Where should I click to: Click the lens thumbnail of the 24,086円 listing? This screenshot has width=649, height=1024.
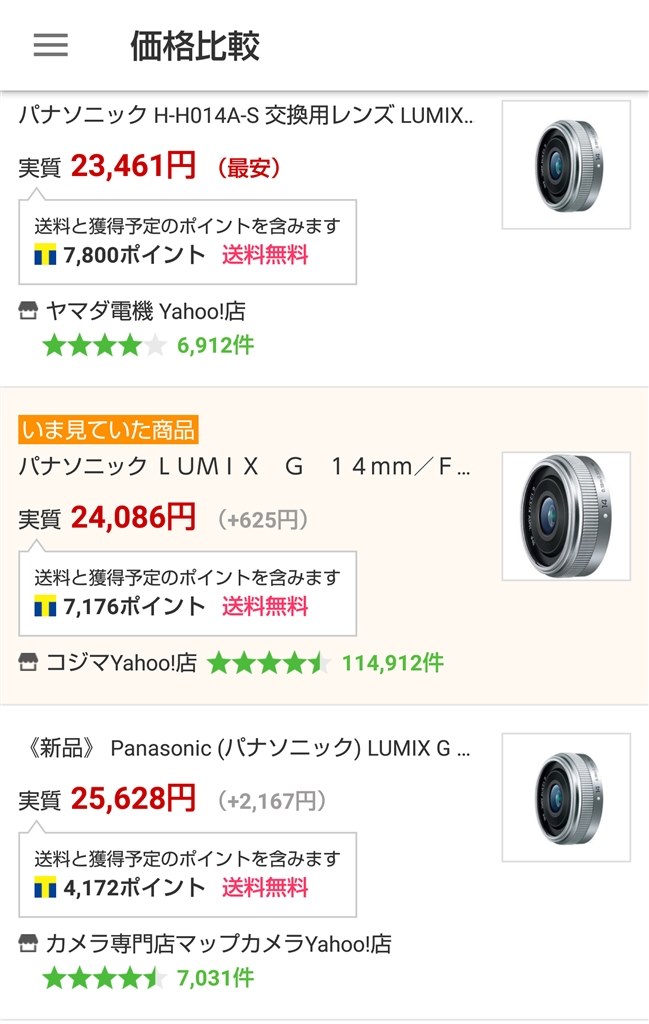point(566,516)
